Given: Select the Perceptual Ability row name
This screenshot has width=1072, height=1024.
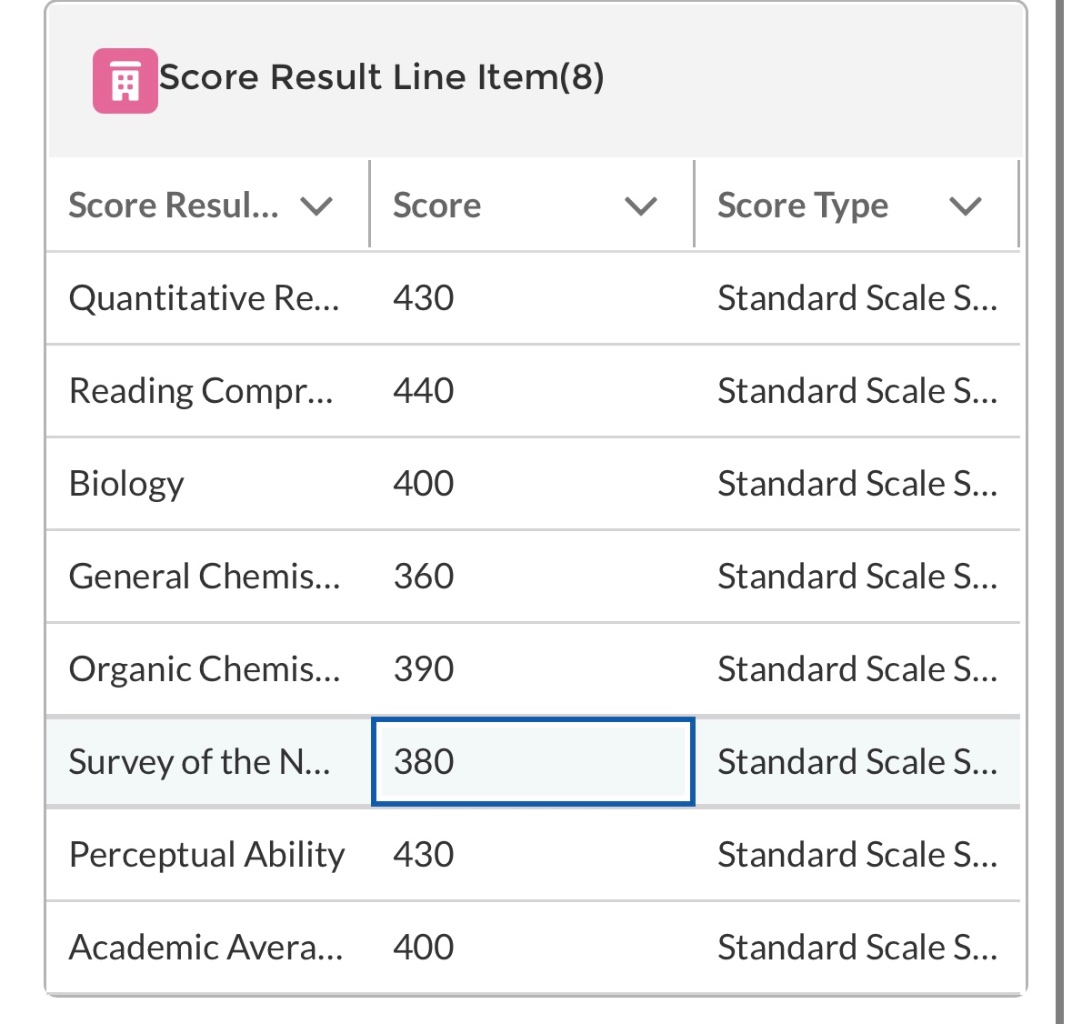Looking at the screenshot, I should [207, 854].
